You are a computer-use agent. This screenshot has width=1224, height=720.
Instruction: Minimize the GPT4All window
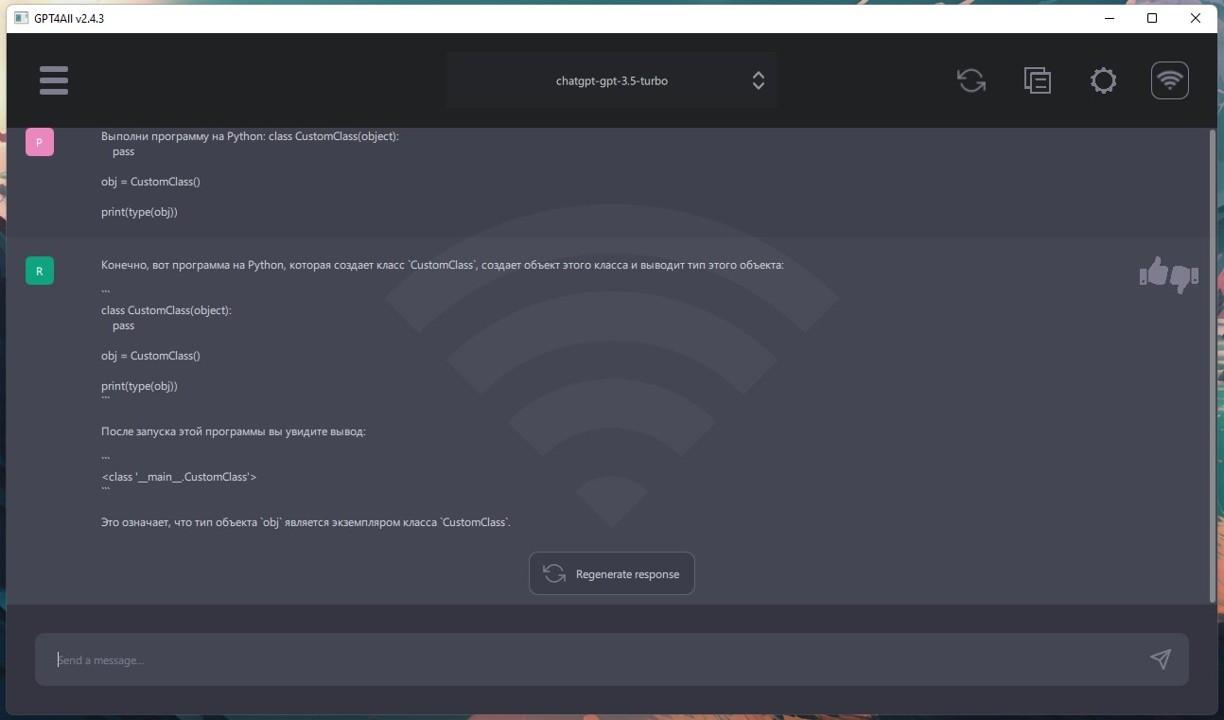[x=1110, y=18]
